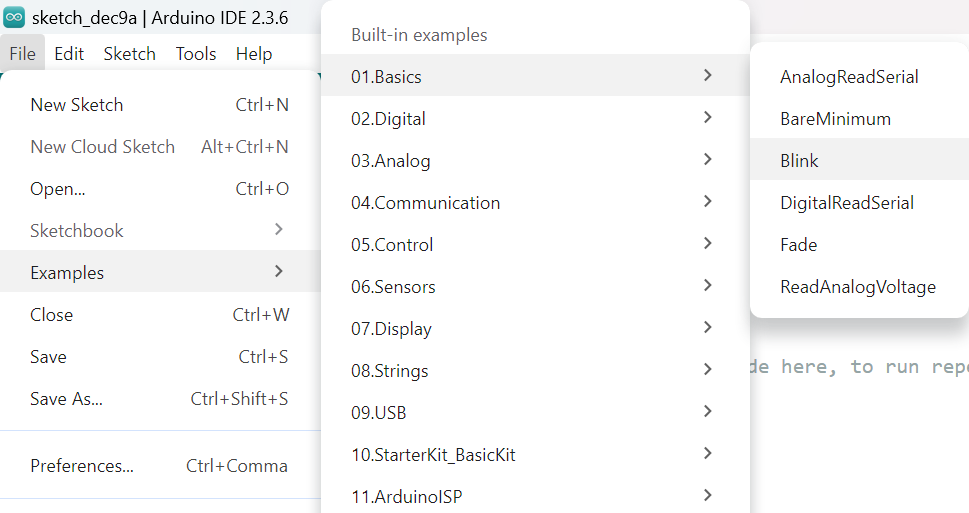Choose the BareMinimum example sketch

(x=835, y=119)
